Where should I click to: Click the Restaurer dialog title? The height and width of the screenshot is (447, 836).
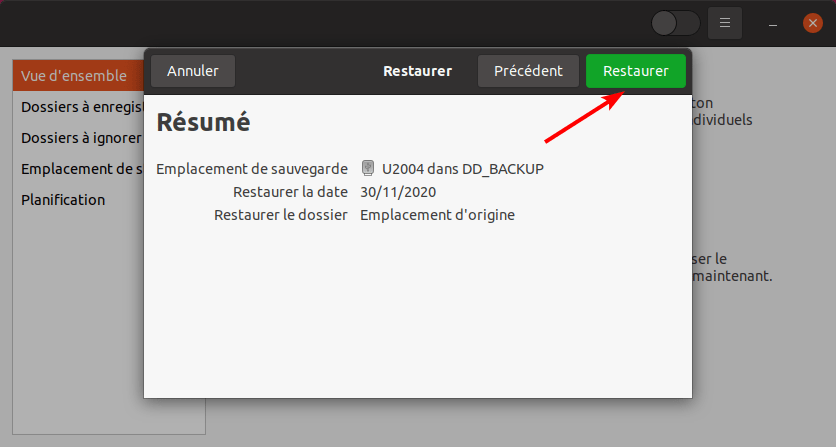point(417,71)
